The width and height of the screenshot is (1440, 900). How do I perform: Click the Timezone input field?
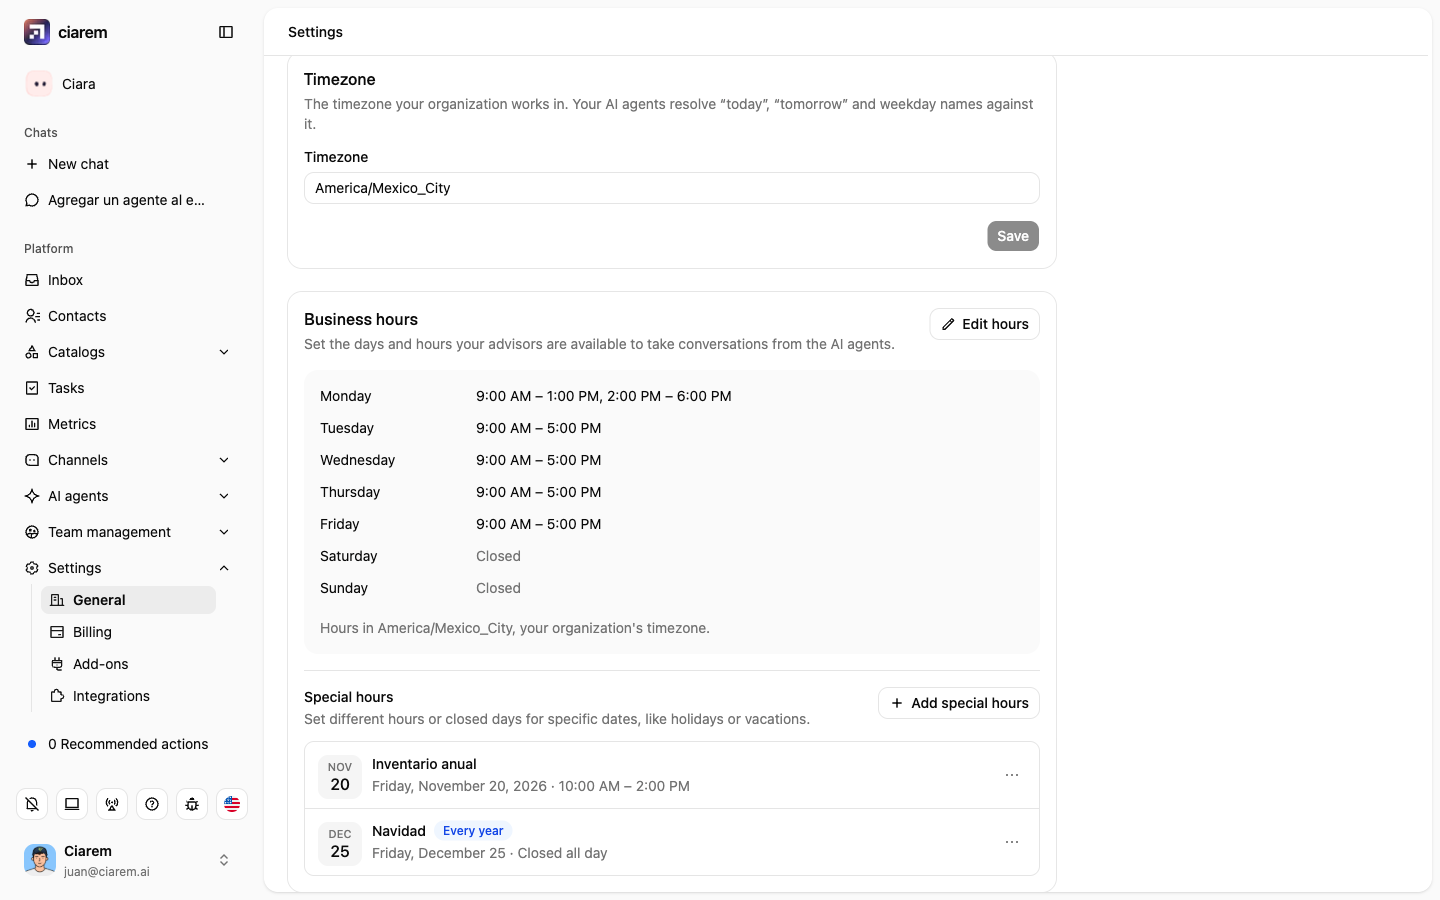[x=672, y=188]
